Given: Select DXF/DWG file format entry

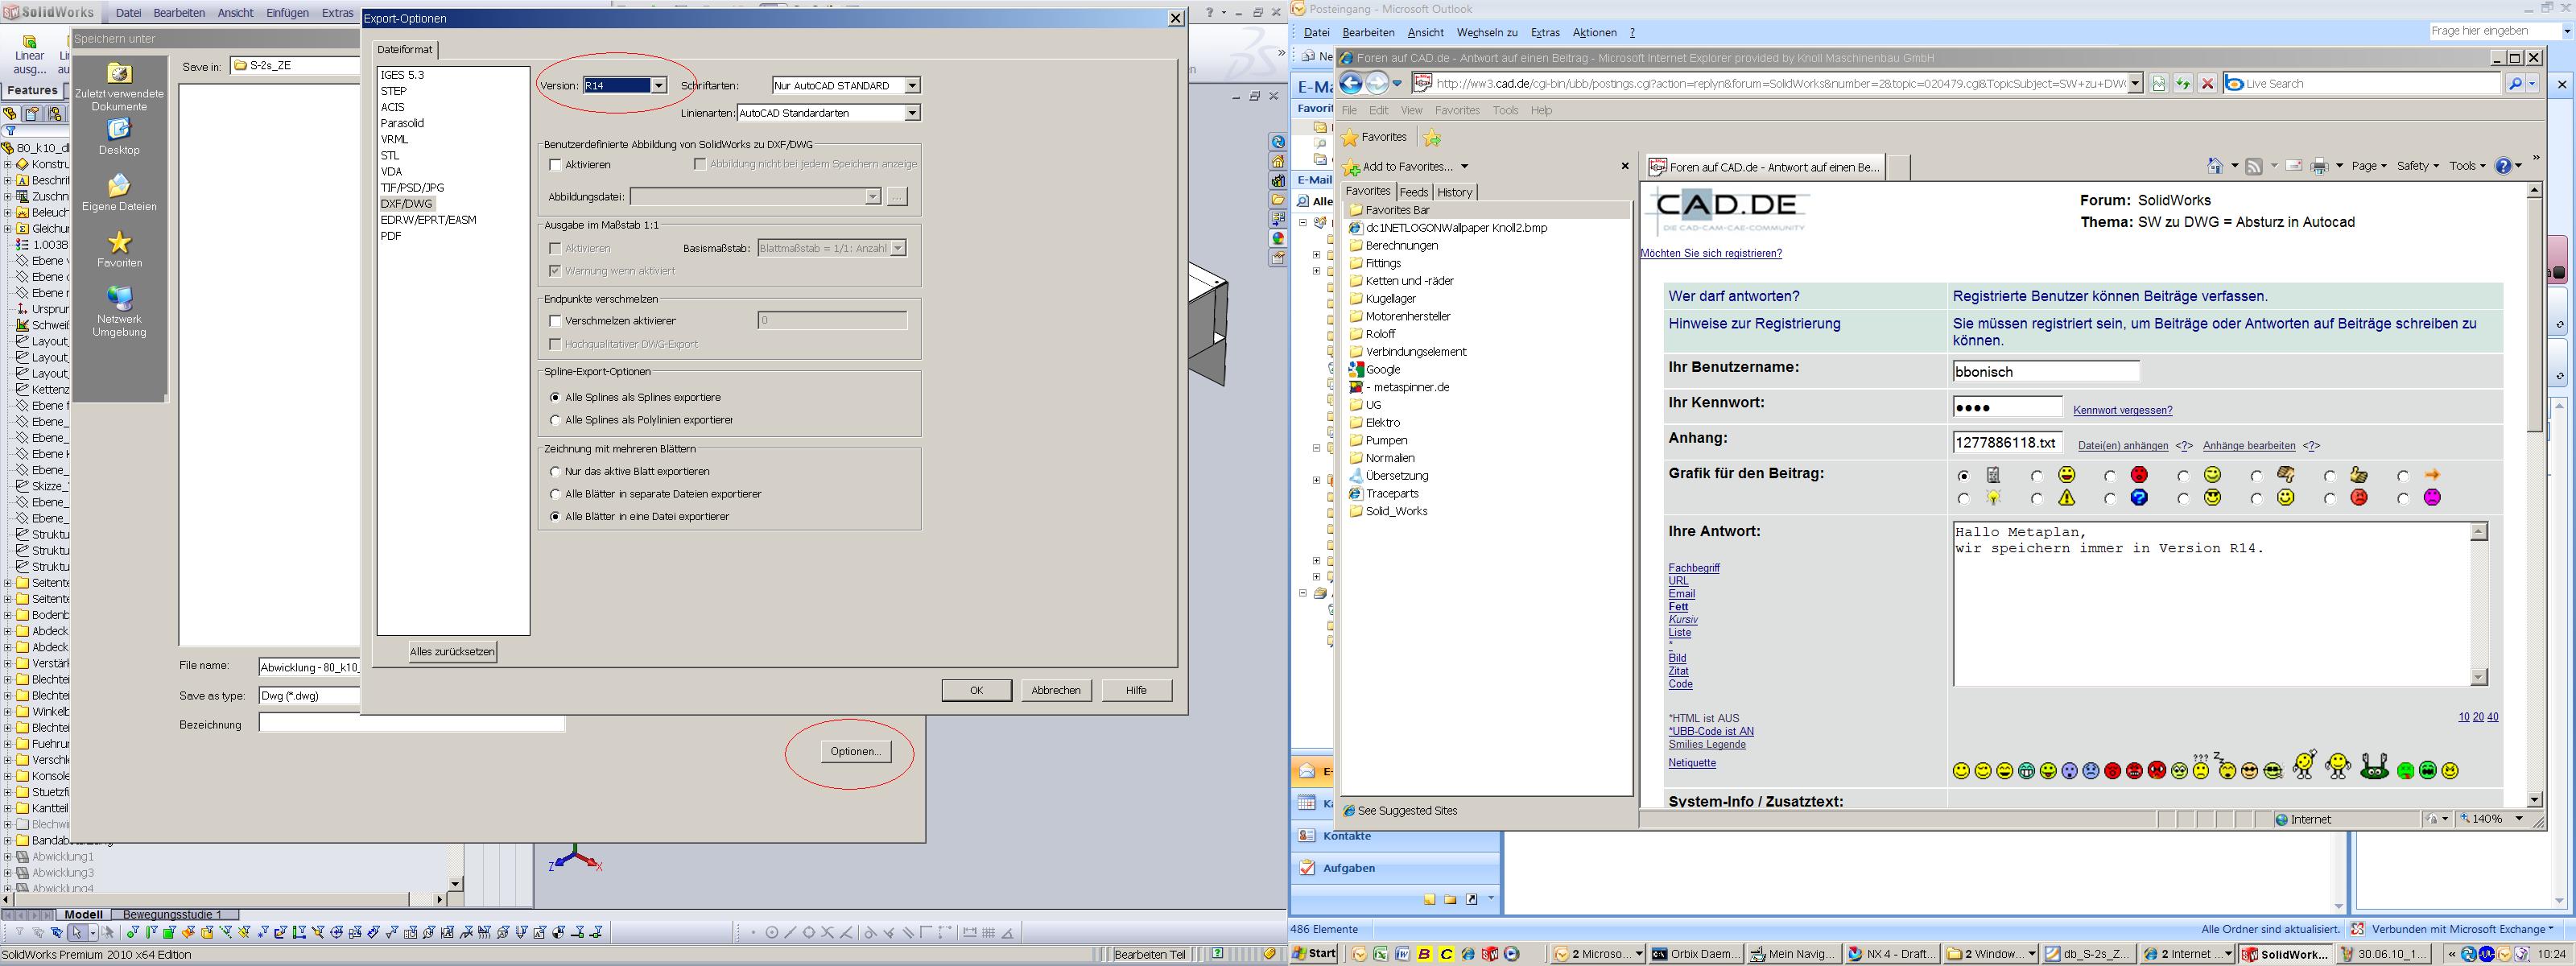Looking at the screenshot, I should point(407,204).
